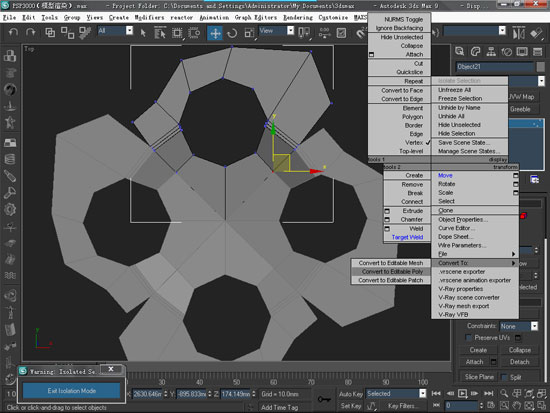This screenshot has height=413, width=550.
Task: Click the Z coordinate value field
Action: pos(236,394)
